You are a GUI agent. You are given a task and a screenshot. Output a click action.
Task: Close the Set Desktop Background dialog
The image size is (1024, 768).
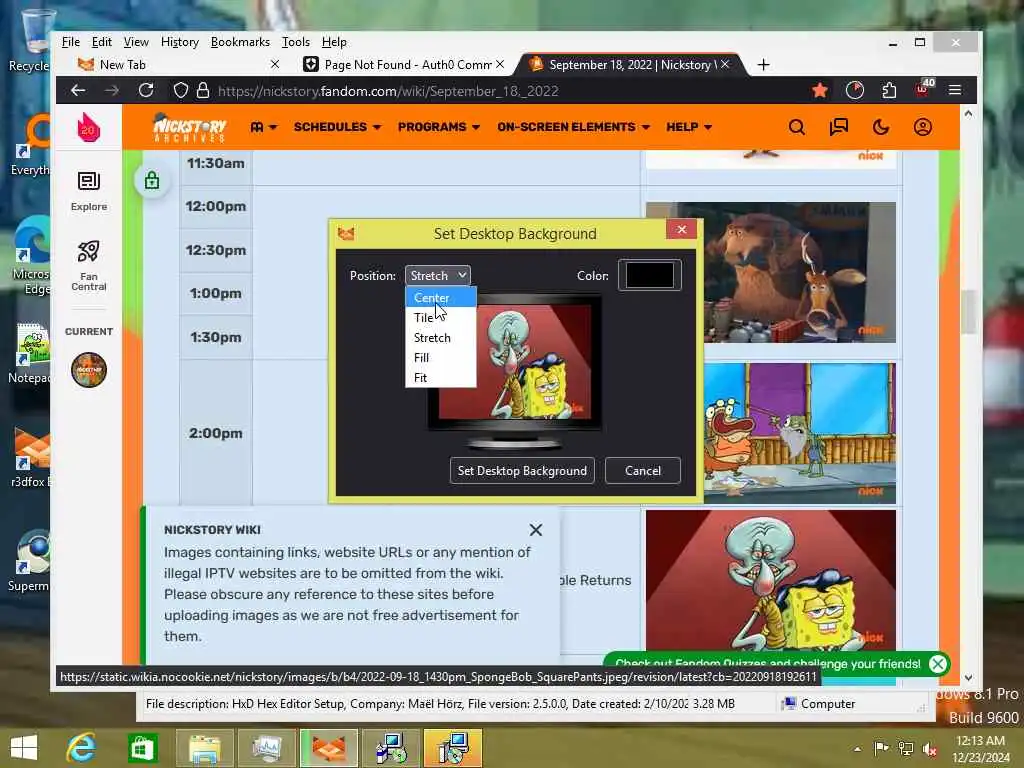coord(682,229)
